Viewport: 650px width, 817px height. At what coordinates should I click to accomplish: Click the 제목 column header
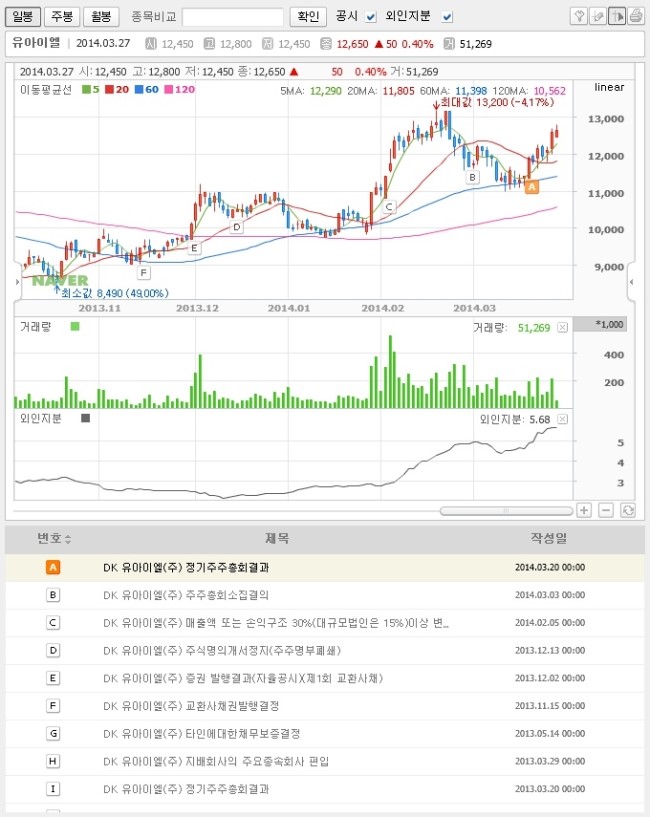277,538
